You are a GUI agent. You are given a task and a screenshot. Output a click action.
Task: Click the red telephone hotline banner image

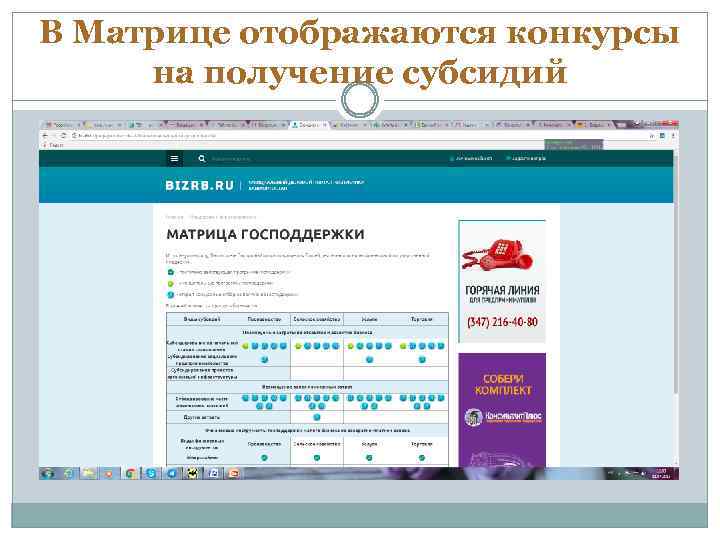tap(498, 256)
